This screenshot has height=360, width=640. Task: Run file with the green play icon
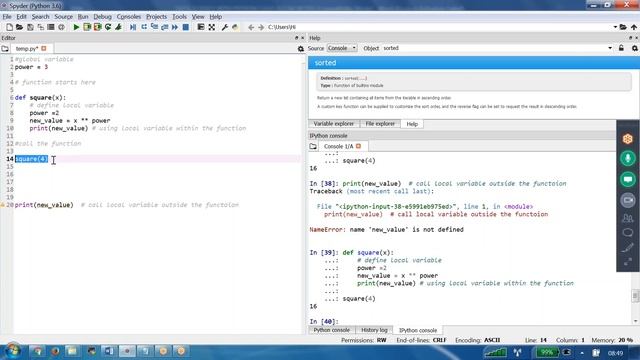pyautogui.click(x=76, y=27)
